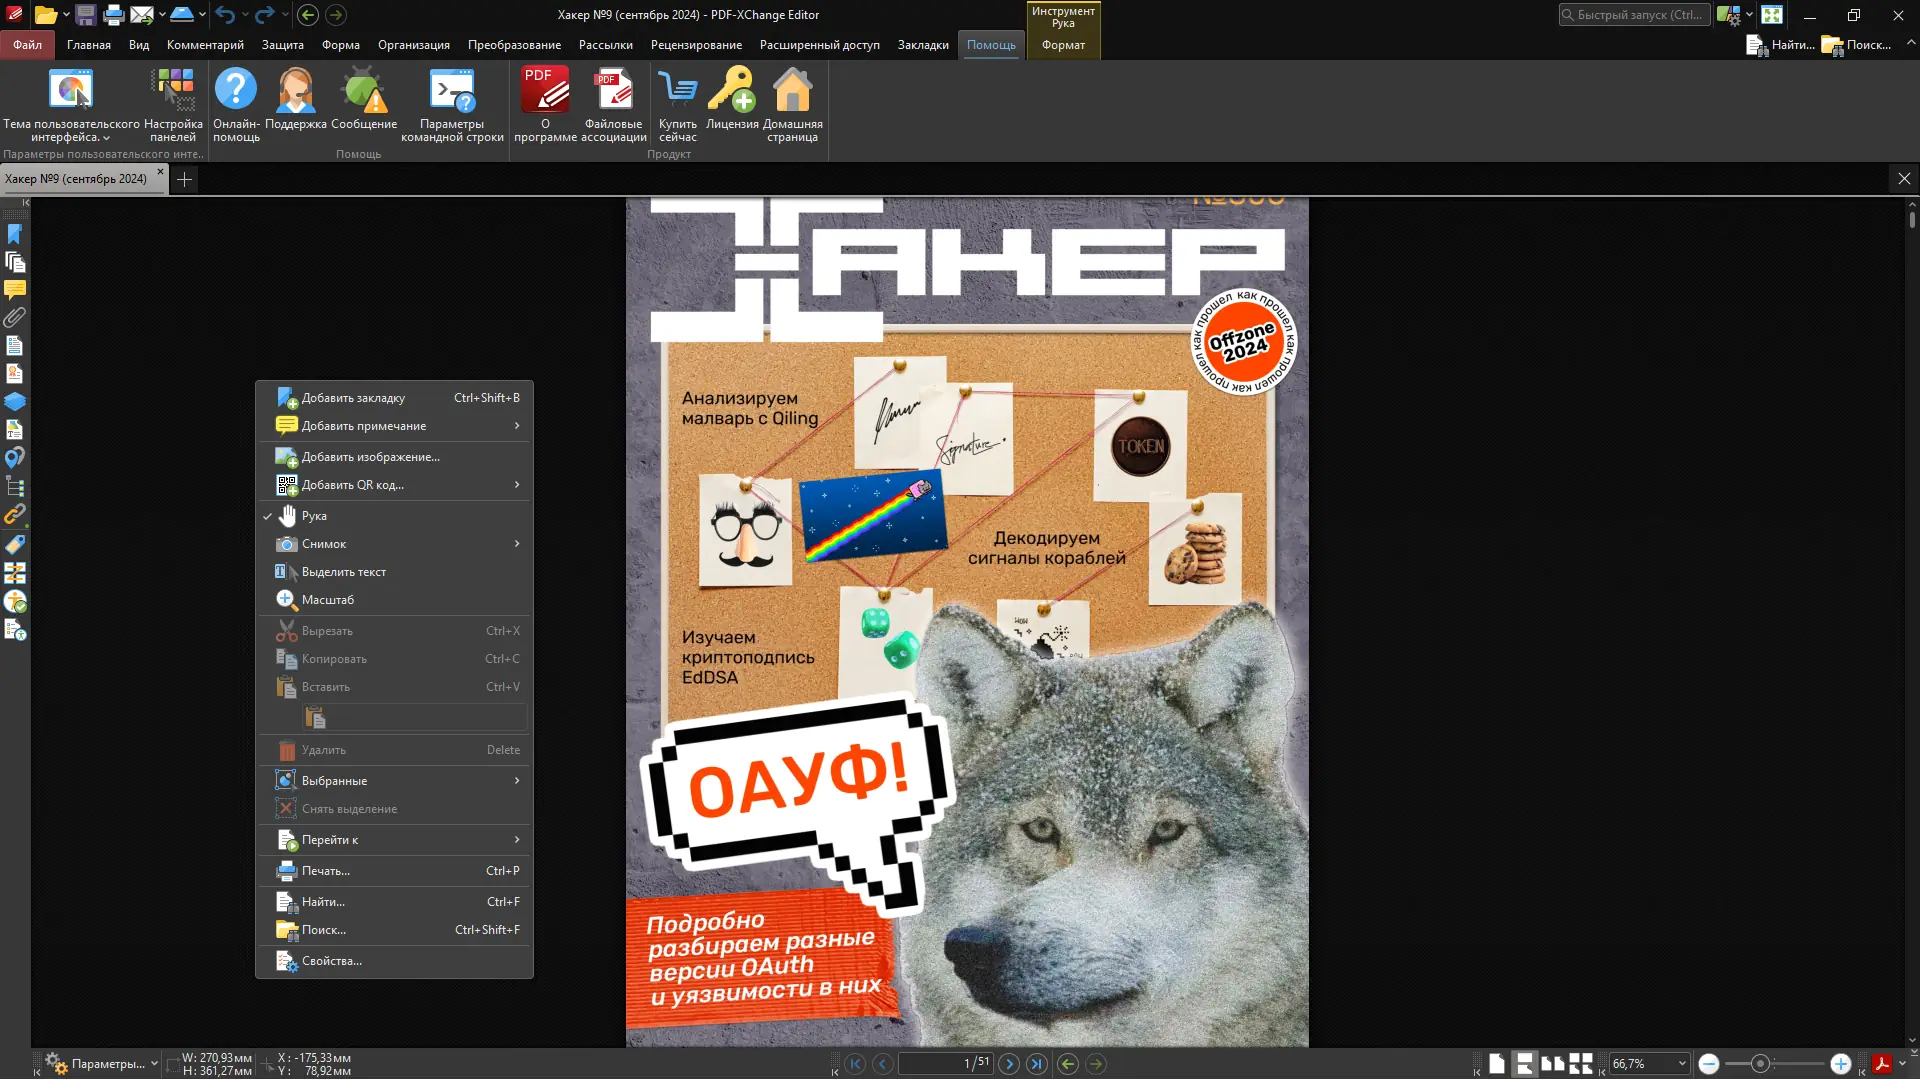Choose 'Добавить закладку' from the context menu
This screenshot has height=1080, width=1920.
click(x=354, y=397)
